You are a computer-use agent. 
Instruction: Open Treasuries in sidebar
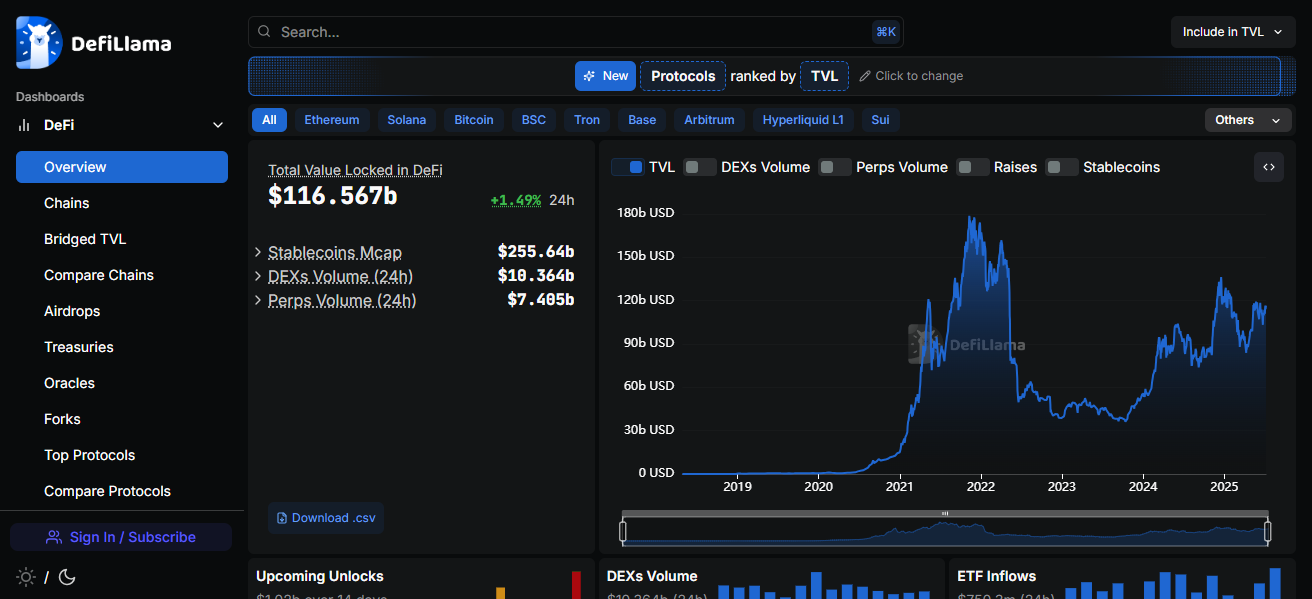[122, 347]
